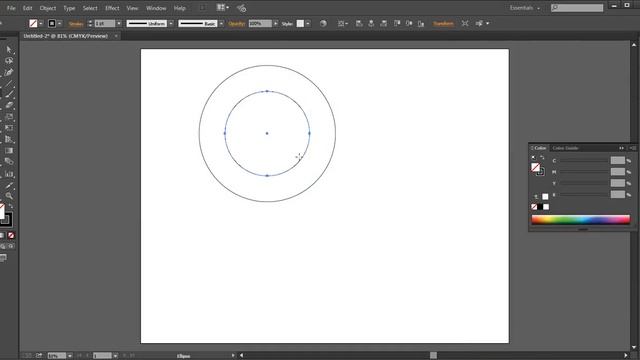640x360 pixels.
Task: Open the Effect menu
Action: (x=112, y=8)
